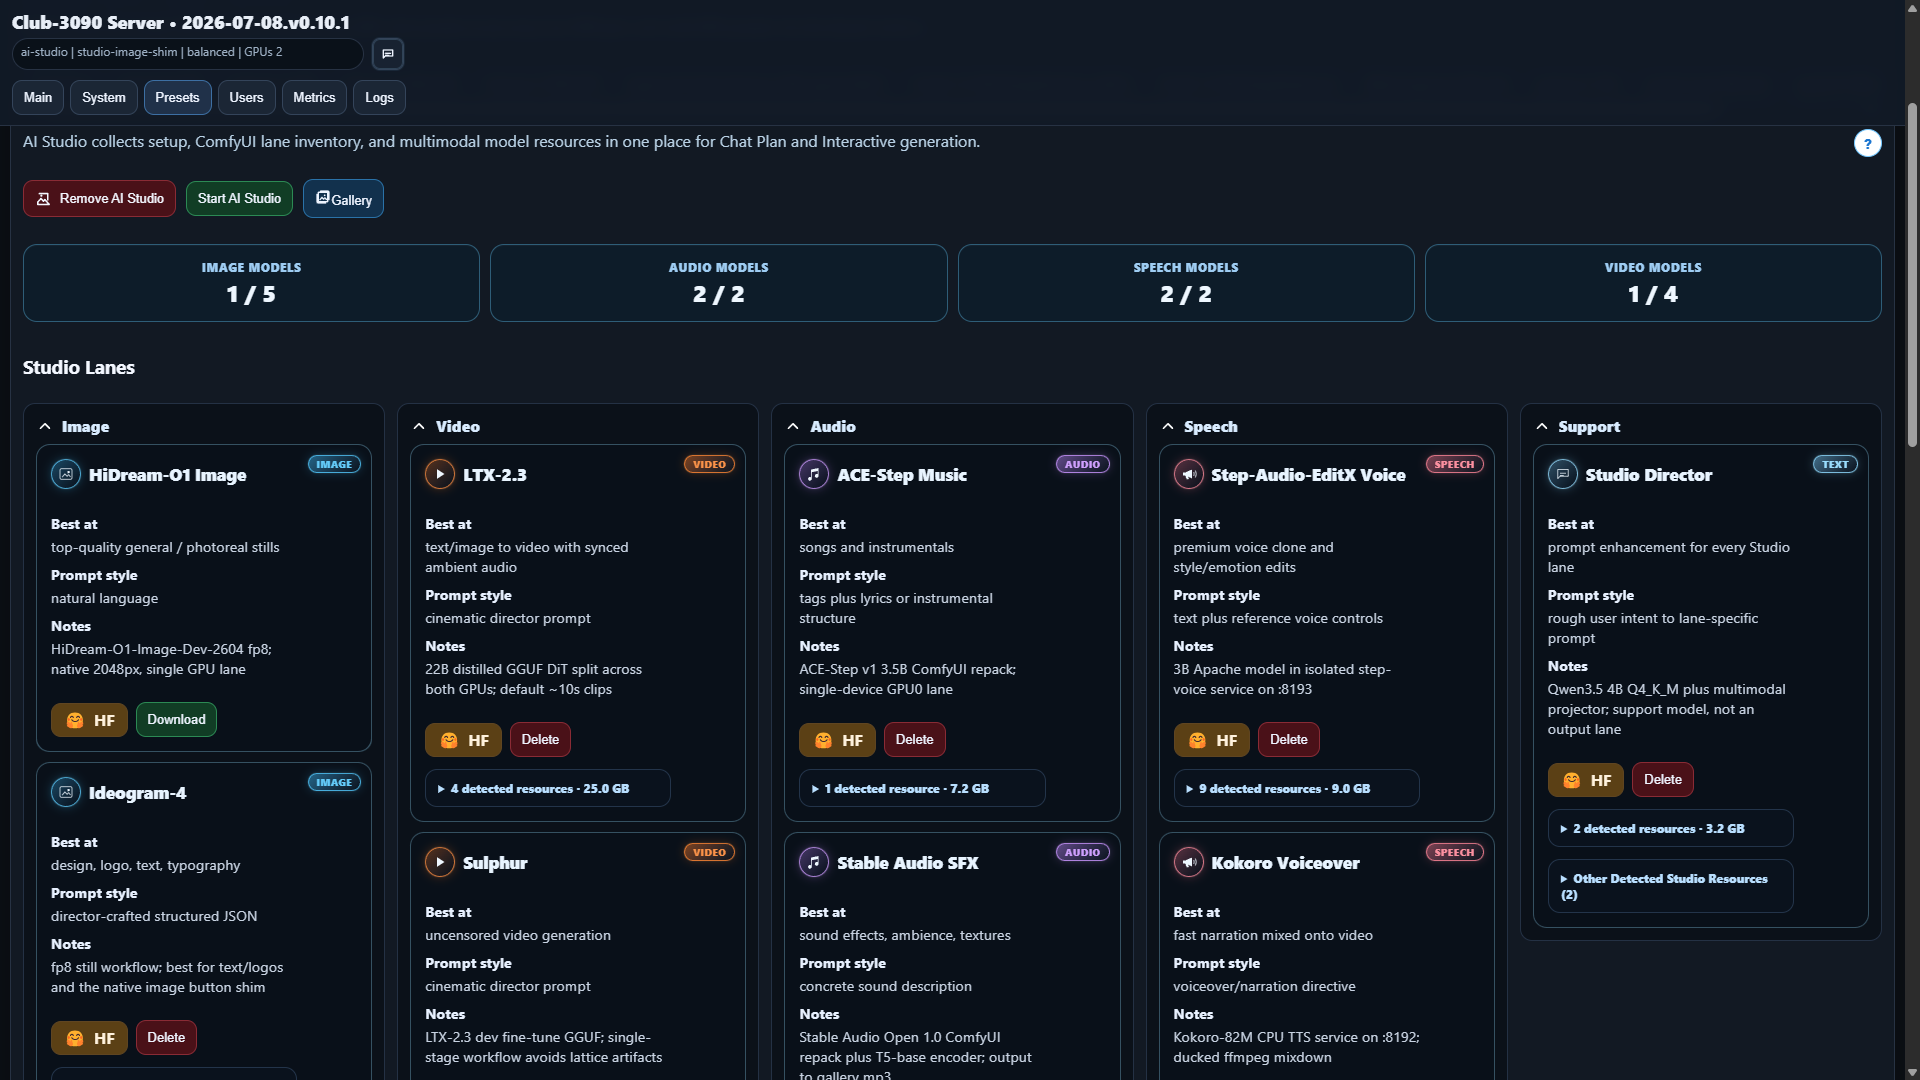Collapse the Audio lane

tap(793, 427)
